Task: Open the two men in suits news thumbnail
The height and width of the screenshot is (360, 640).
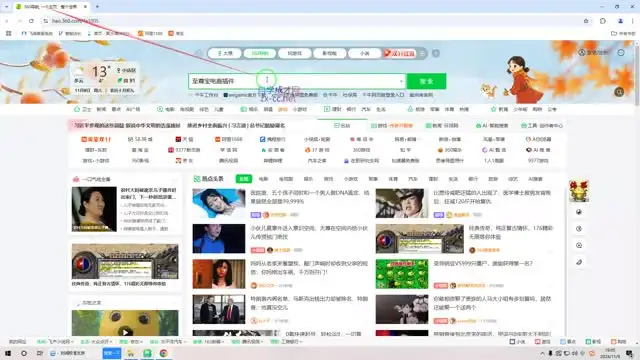Action: coord(219,309)
